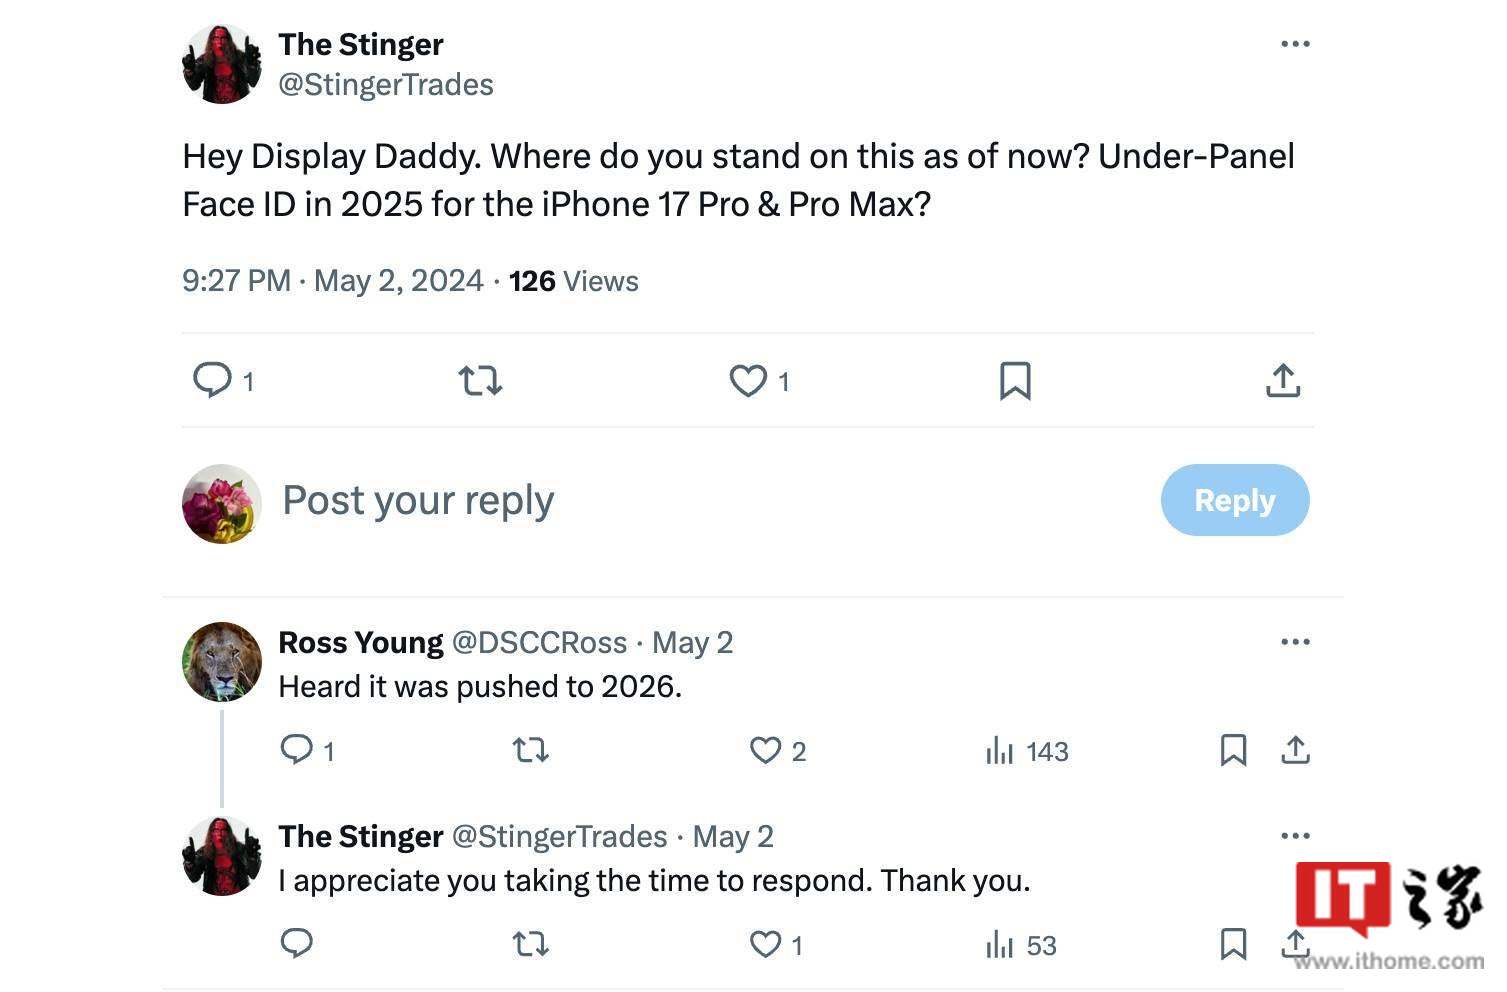Screen dimensions: 1507x992
Task: Reply to Ross Young's comment
Action: pos(297,750)
